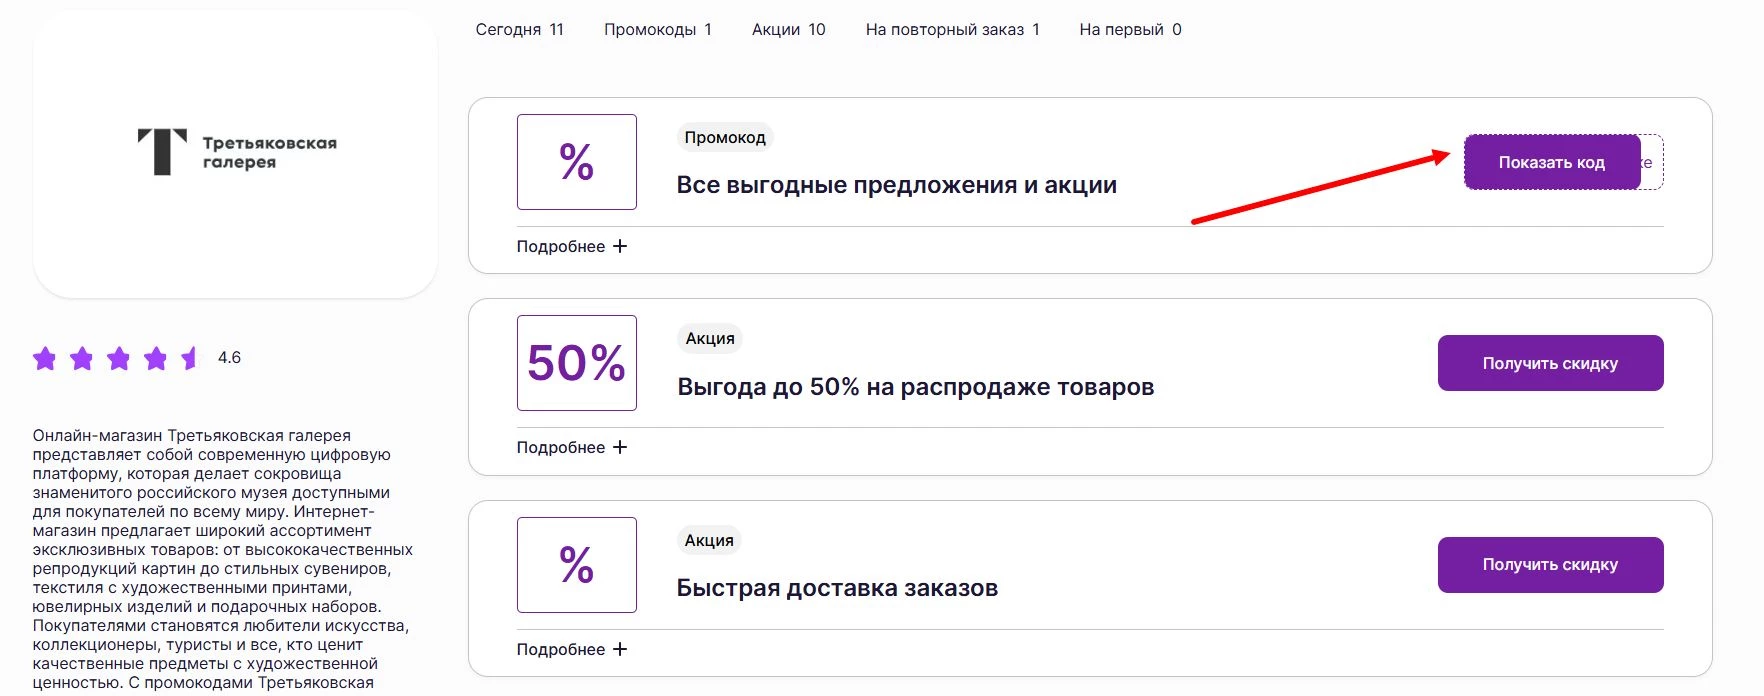Click the 4.6 rating value
Screen dimensions: 1764x696
tap(229, 357)
